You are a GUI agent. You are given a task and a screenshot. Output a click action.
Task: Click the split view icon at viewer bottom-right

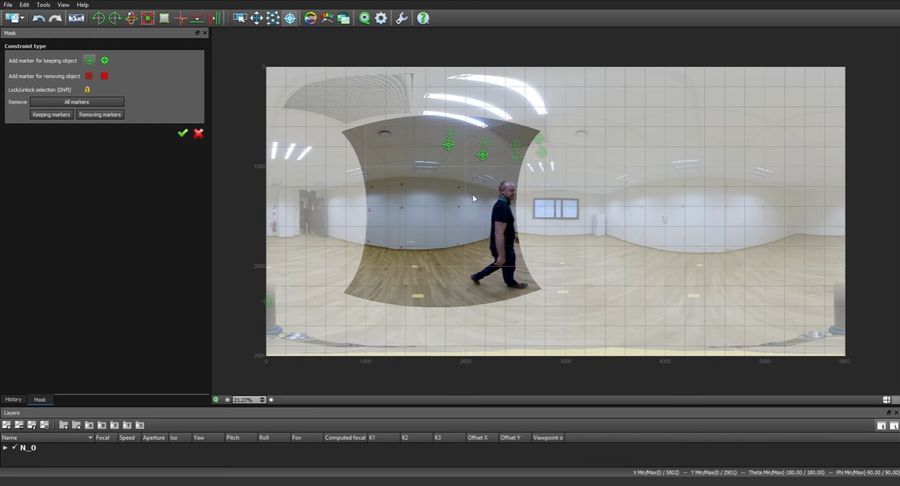(887, 400)
